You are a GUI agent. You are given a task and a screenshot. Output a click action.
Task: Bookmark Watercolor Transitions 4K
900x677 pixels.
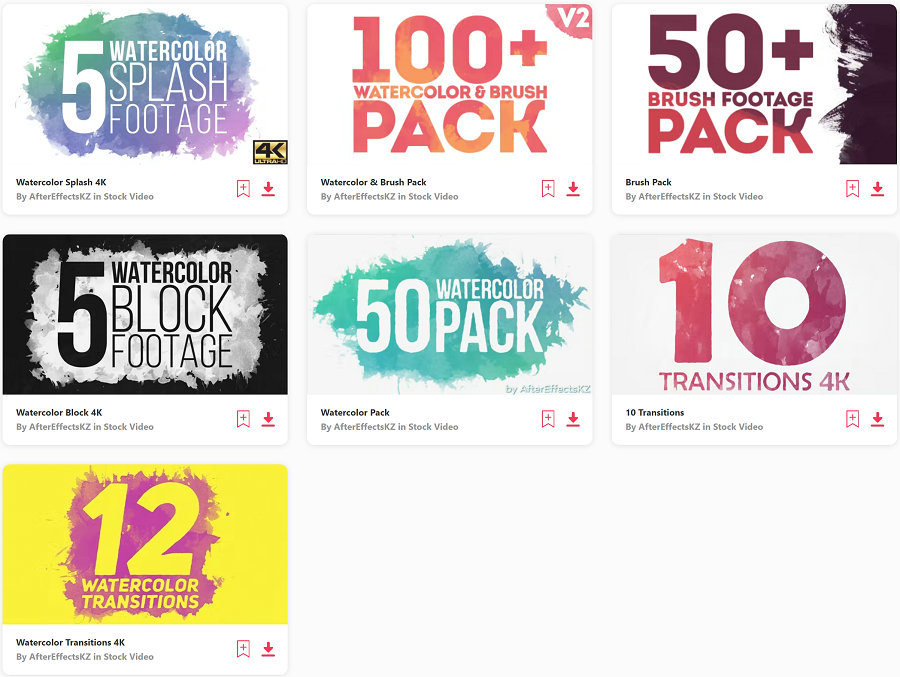(x=243, y=648)
